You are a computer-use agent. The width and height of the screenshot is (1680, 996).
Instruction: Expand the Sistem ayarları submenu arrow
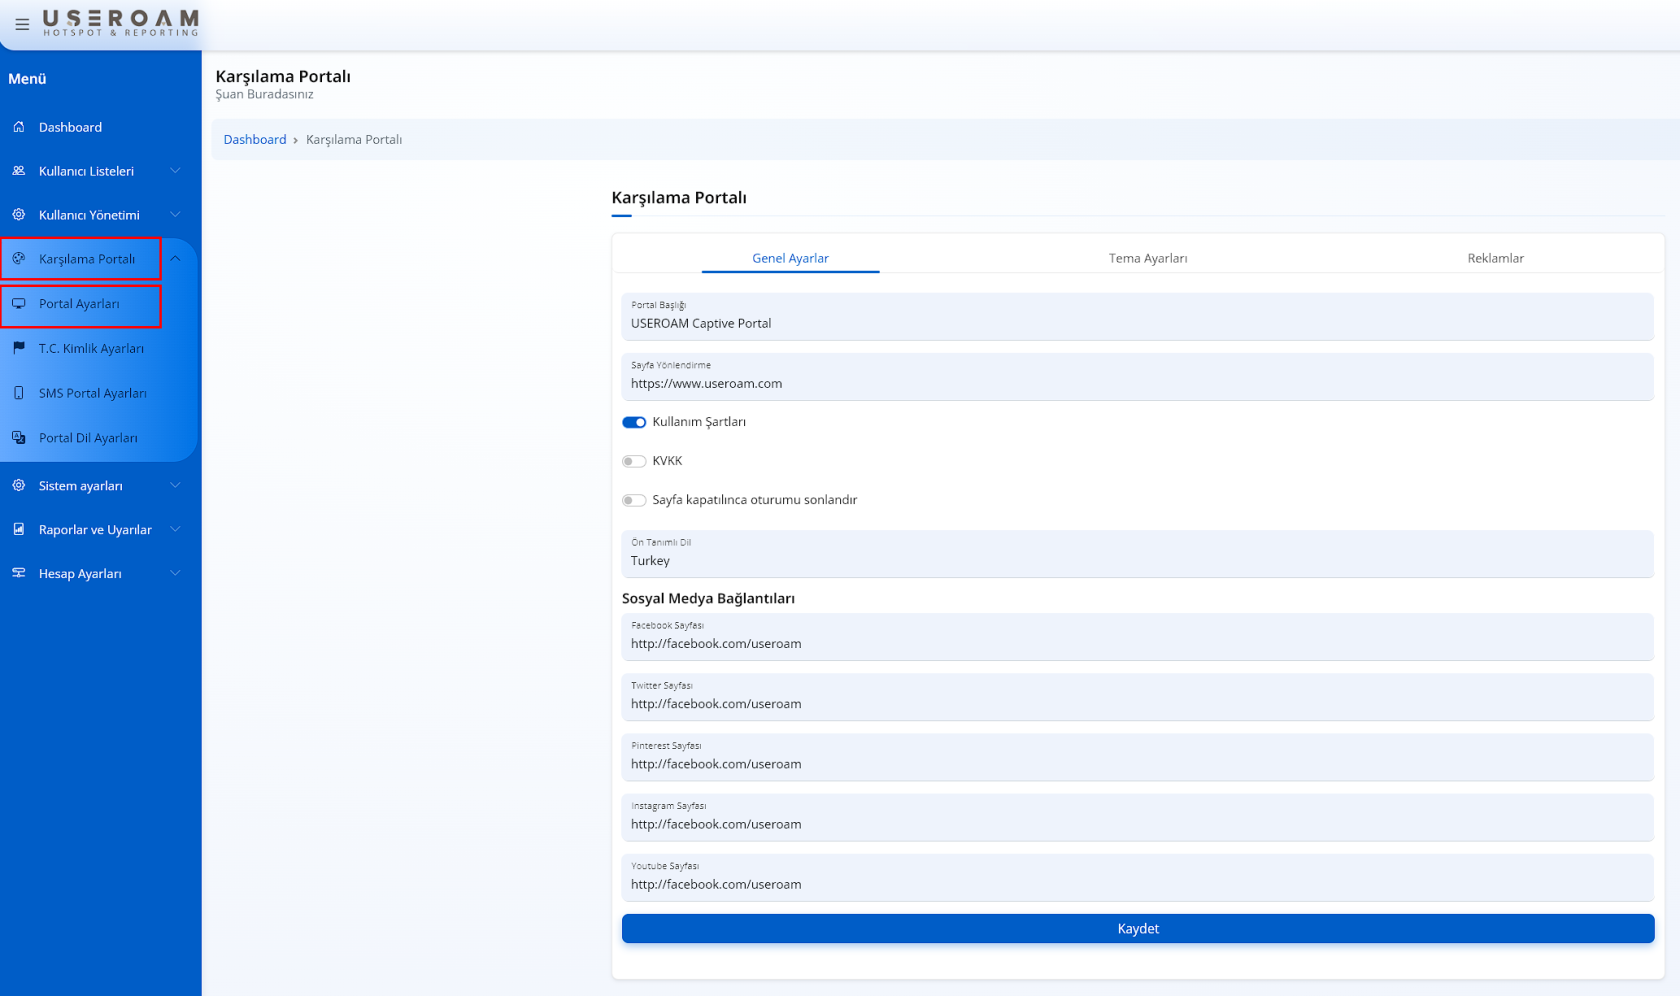click(175, 486)
